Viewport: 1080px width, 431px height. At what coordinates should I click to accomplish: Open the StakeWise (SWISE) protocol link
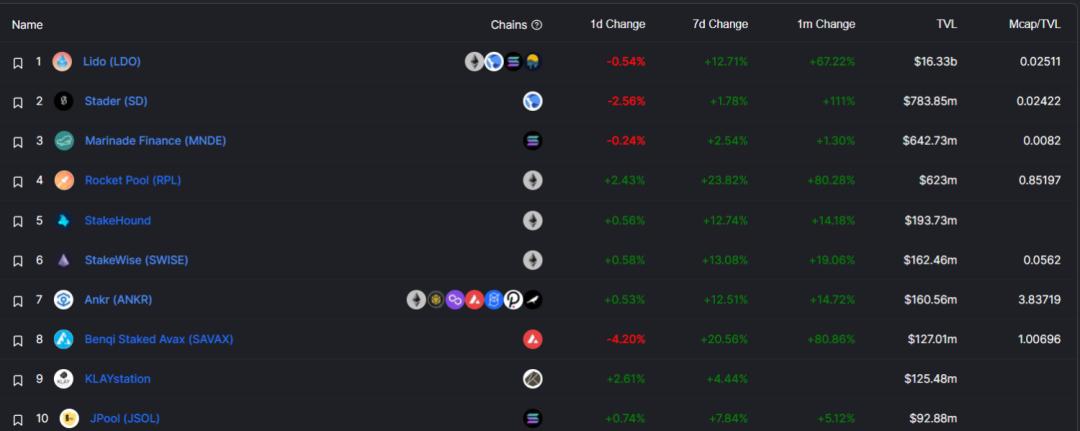[x=136, y=260]
